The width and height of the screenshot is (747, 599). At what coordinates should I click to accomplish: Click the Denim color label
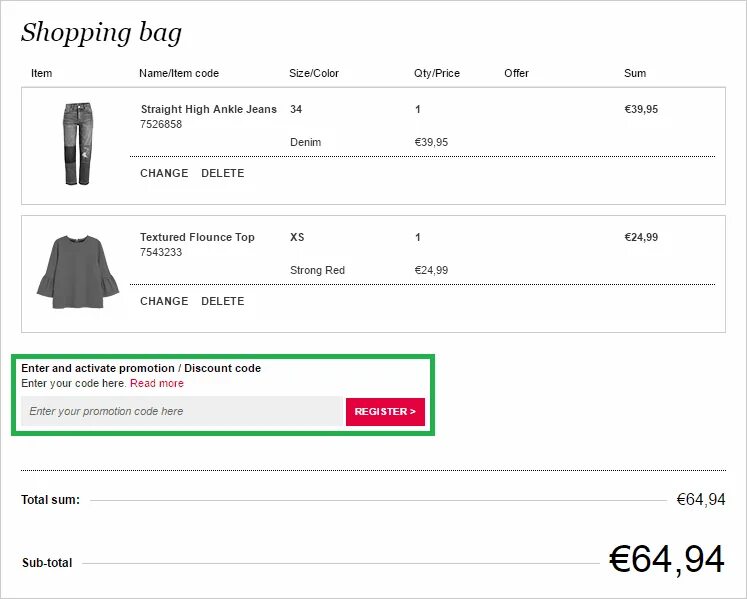305,142
